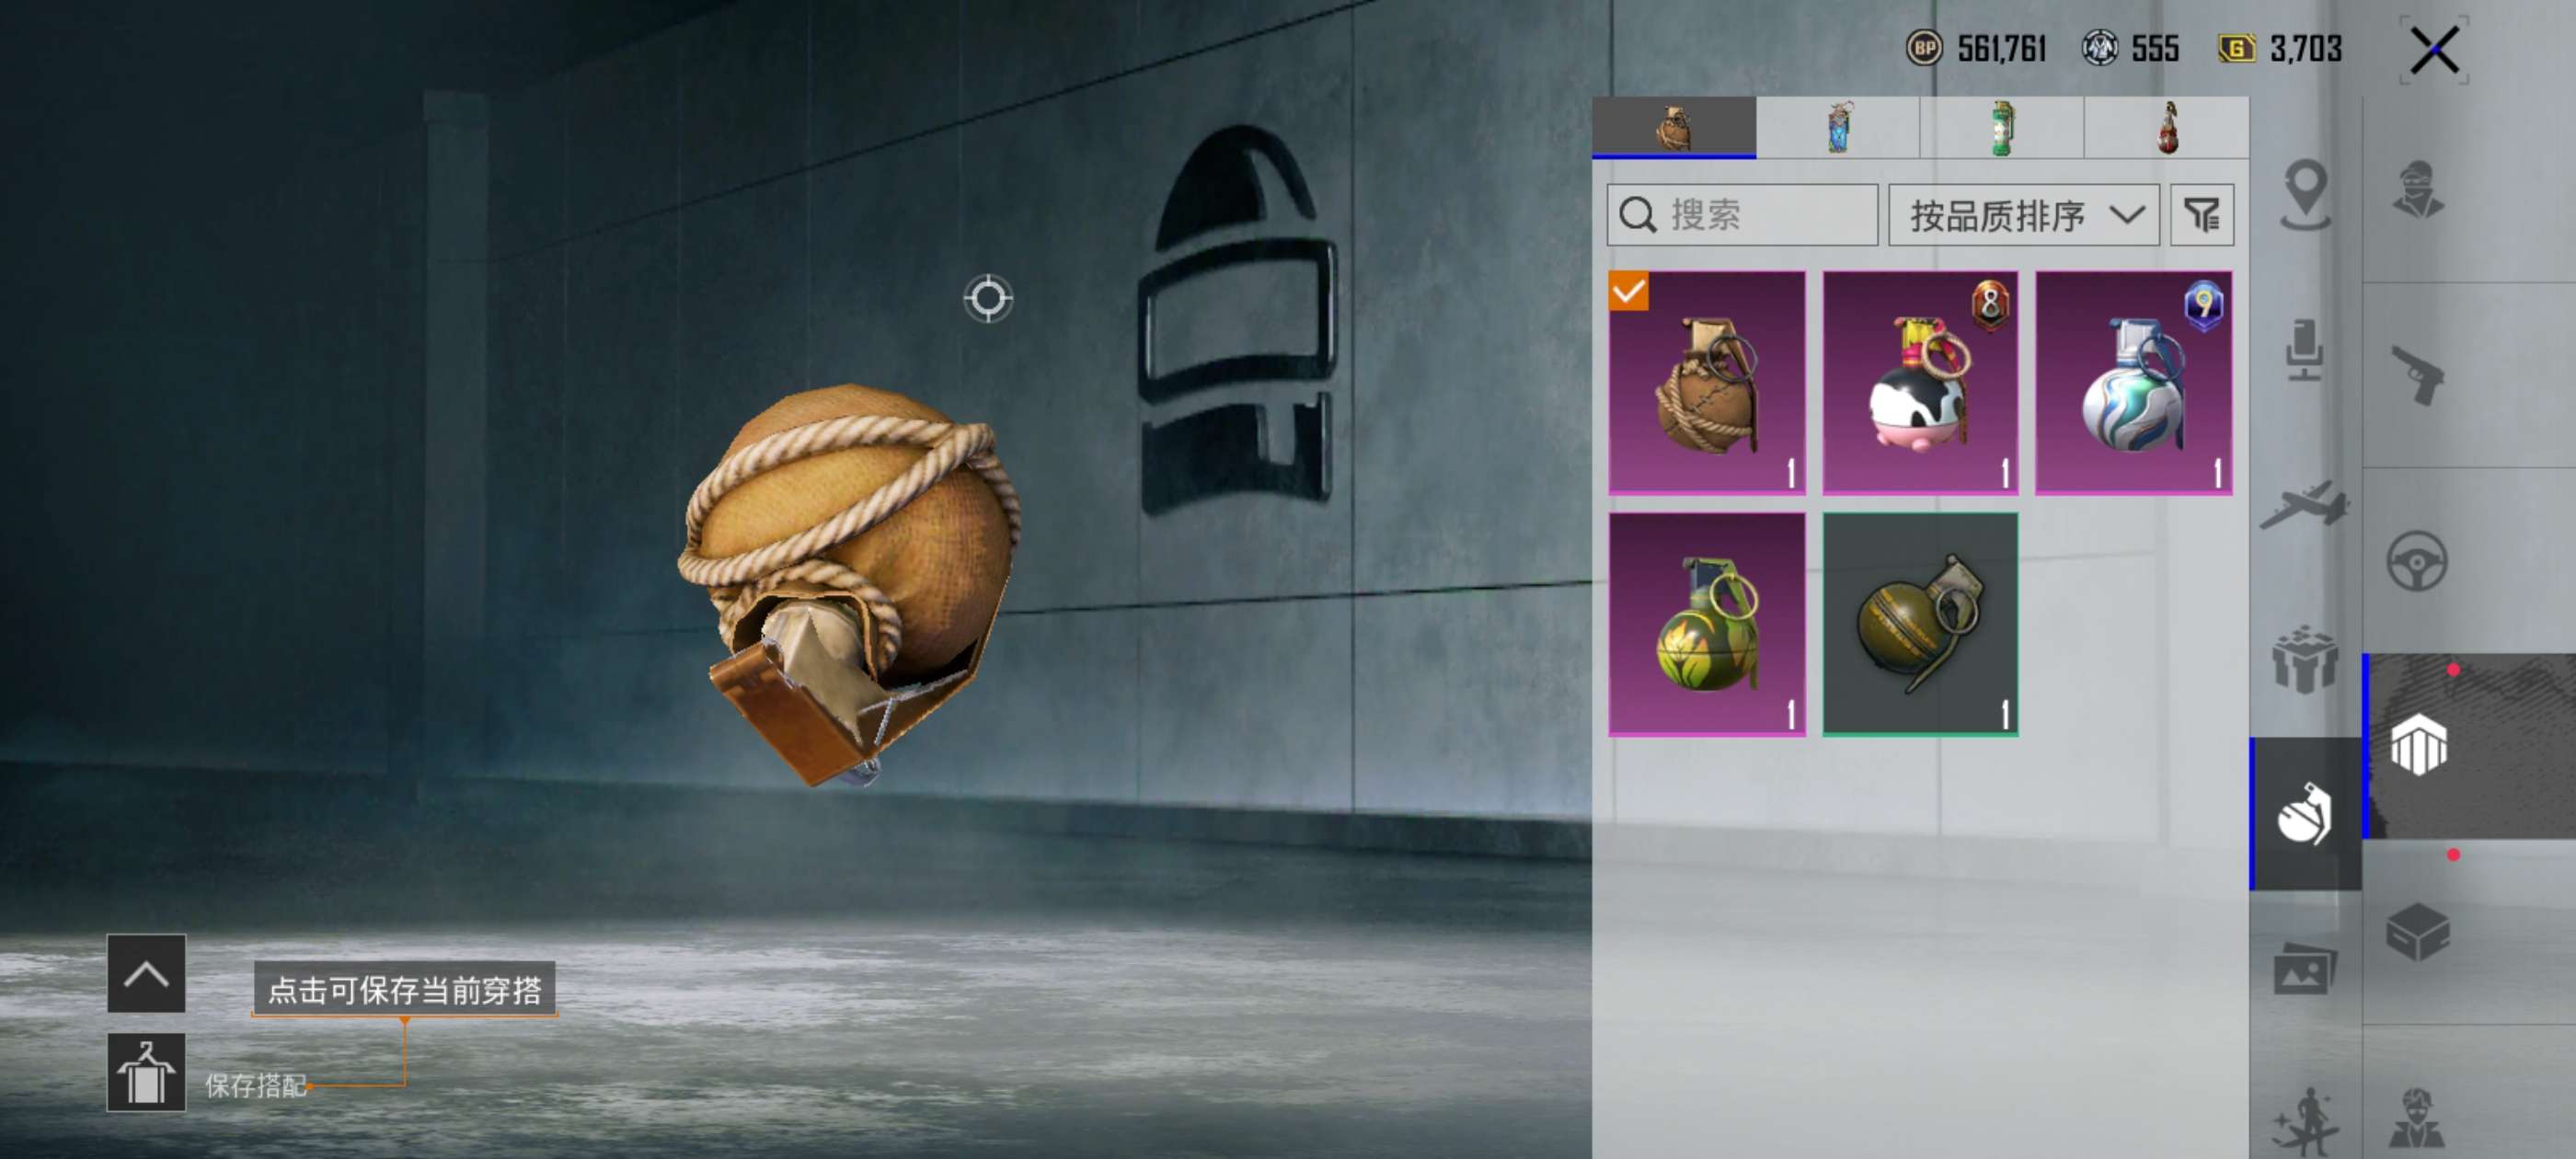Open the vehicle steering wheel category
The width and height of the screenshot is (2576, 1159).
2417,561
